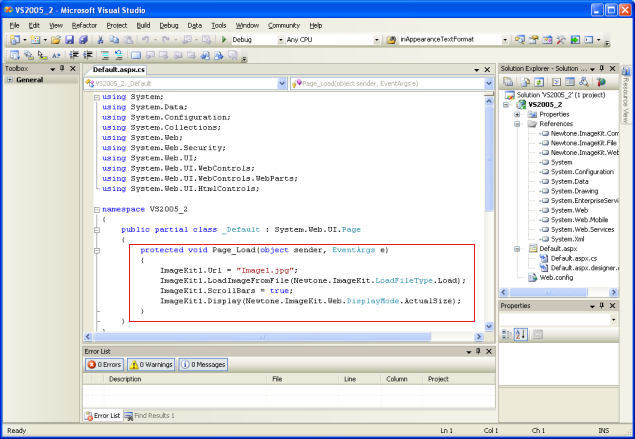Toggle bookmark icon in text editor toolbar

pyautogui.click(x=136, y=55)
